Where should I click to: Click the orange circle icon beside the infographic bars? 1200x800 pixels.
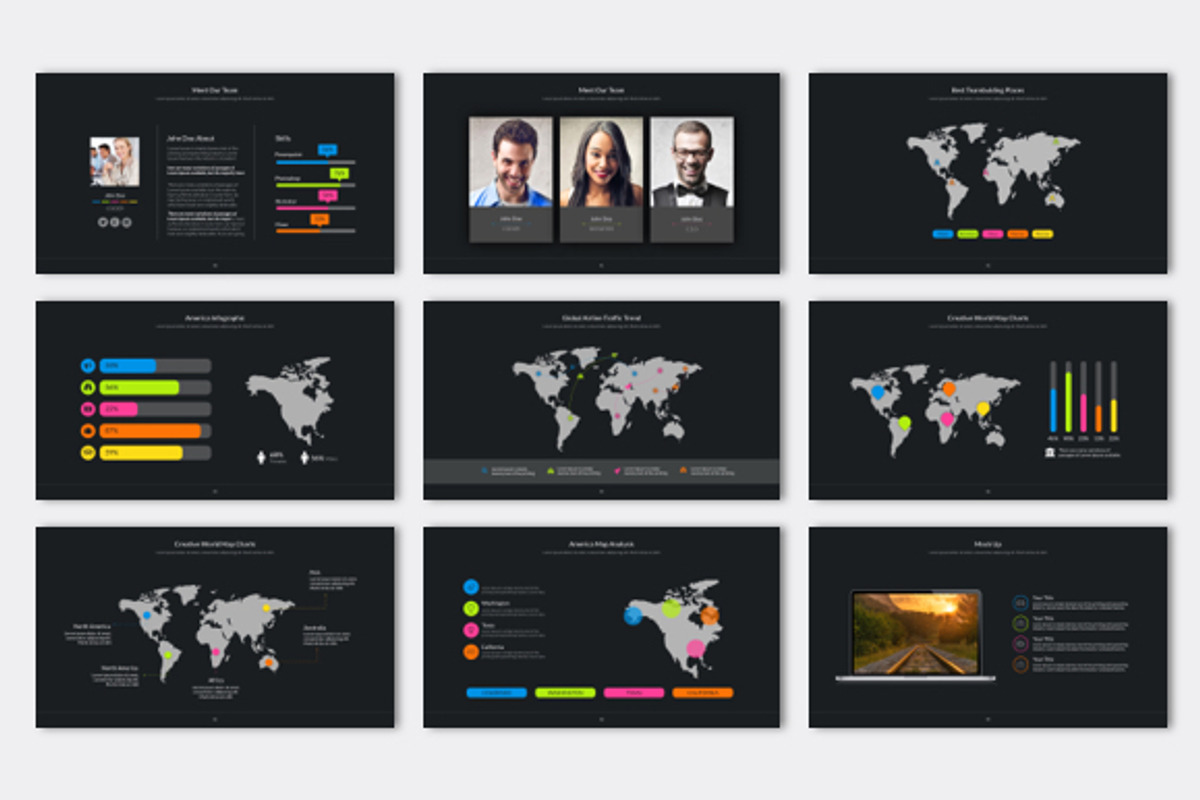[88, 431]
